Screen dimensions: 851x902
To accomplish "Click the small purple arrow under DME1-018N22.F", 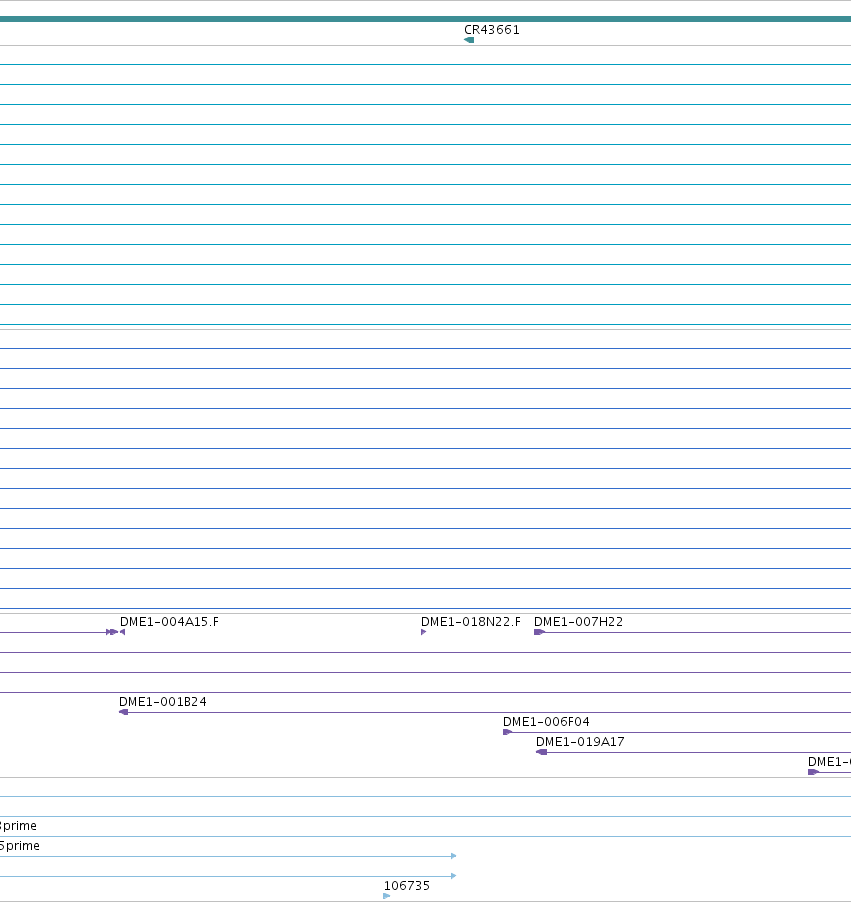I will click(423, 632).
